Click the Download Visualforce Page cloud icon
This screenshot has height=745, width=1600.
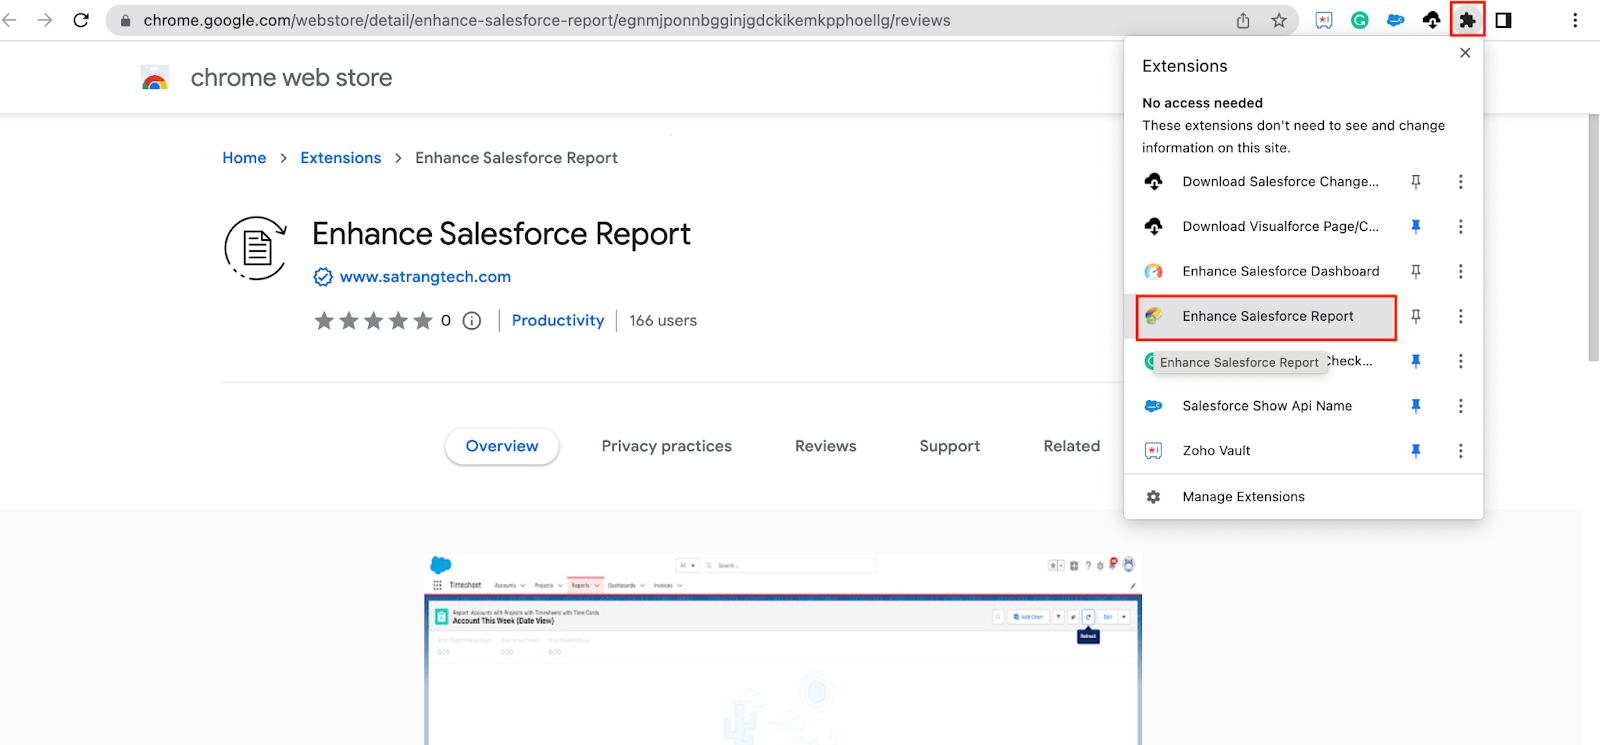click(x=1153, y=227)
